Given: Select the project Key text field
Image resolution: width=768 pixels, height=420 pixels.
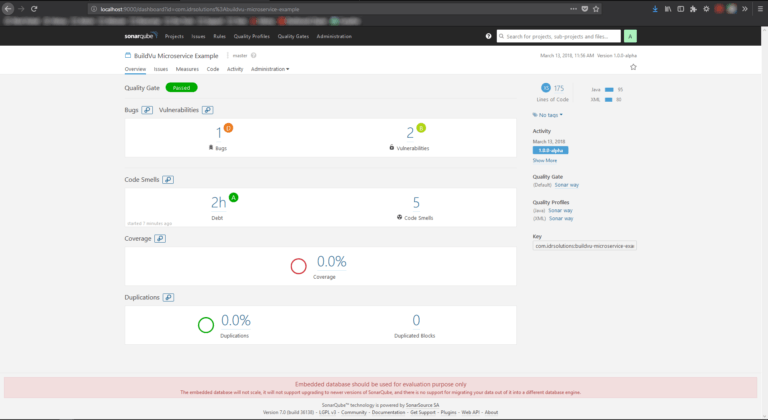Looking at the screenshot, I should click(x=585, y=245).
